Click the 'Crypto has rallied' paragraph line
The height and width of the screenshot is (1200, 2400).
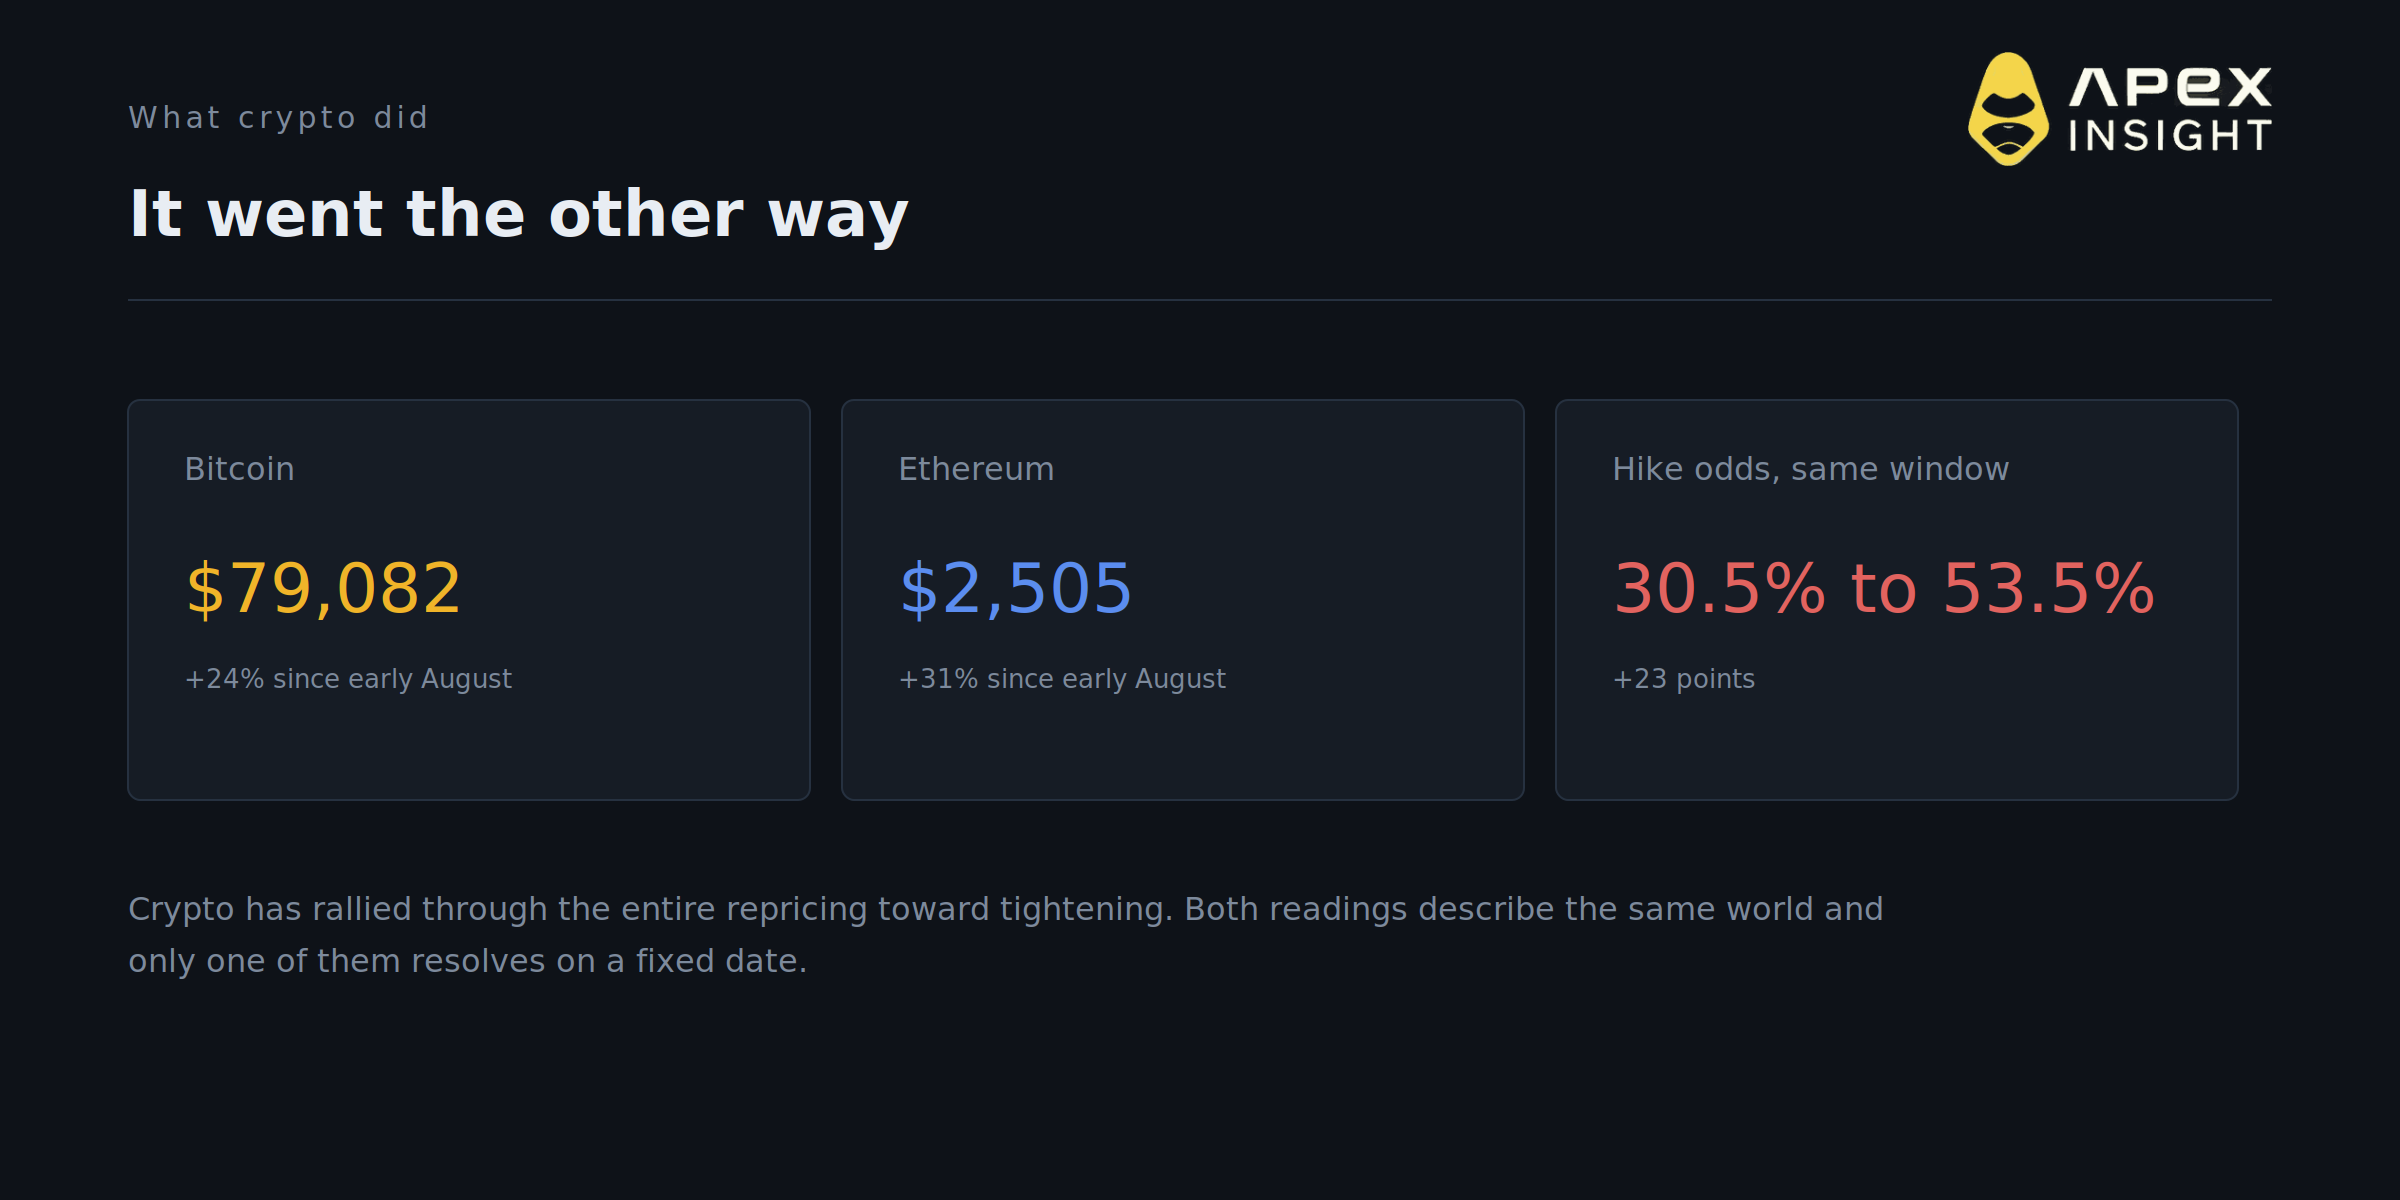click(x=1006, y=909)
